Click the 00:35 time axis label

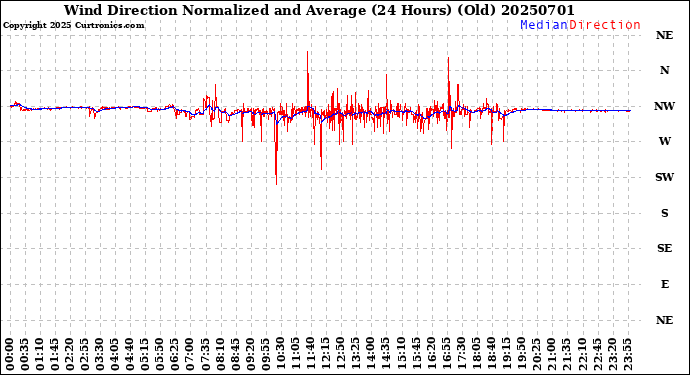coord(25,355)
